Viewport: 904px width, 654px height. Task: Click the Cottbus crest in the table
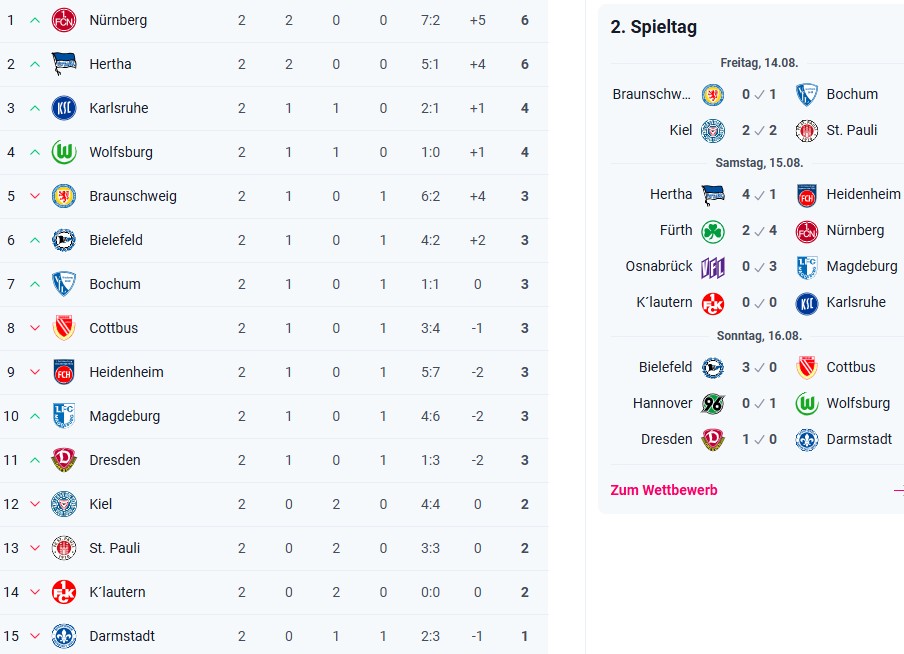(x=63, y=328)
